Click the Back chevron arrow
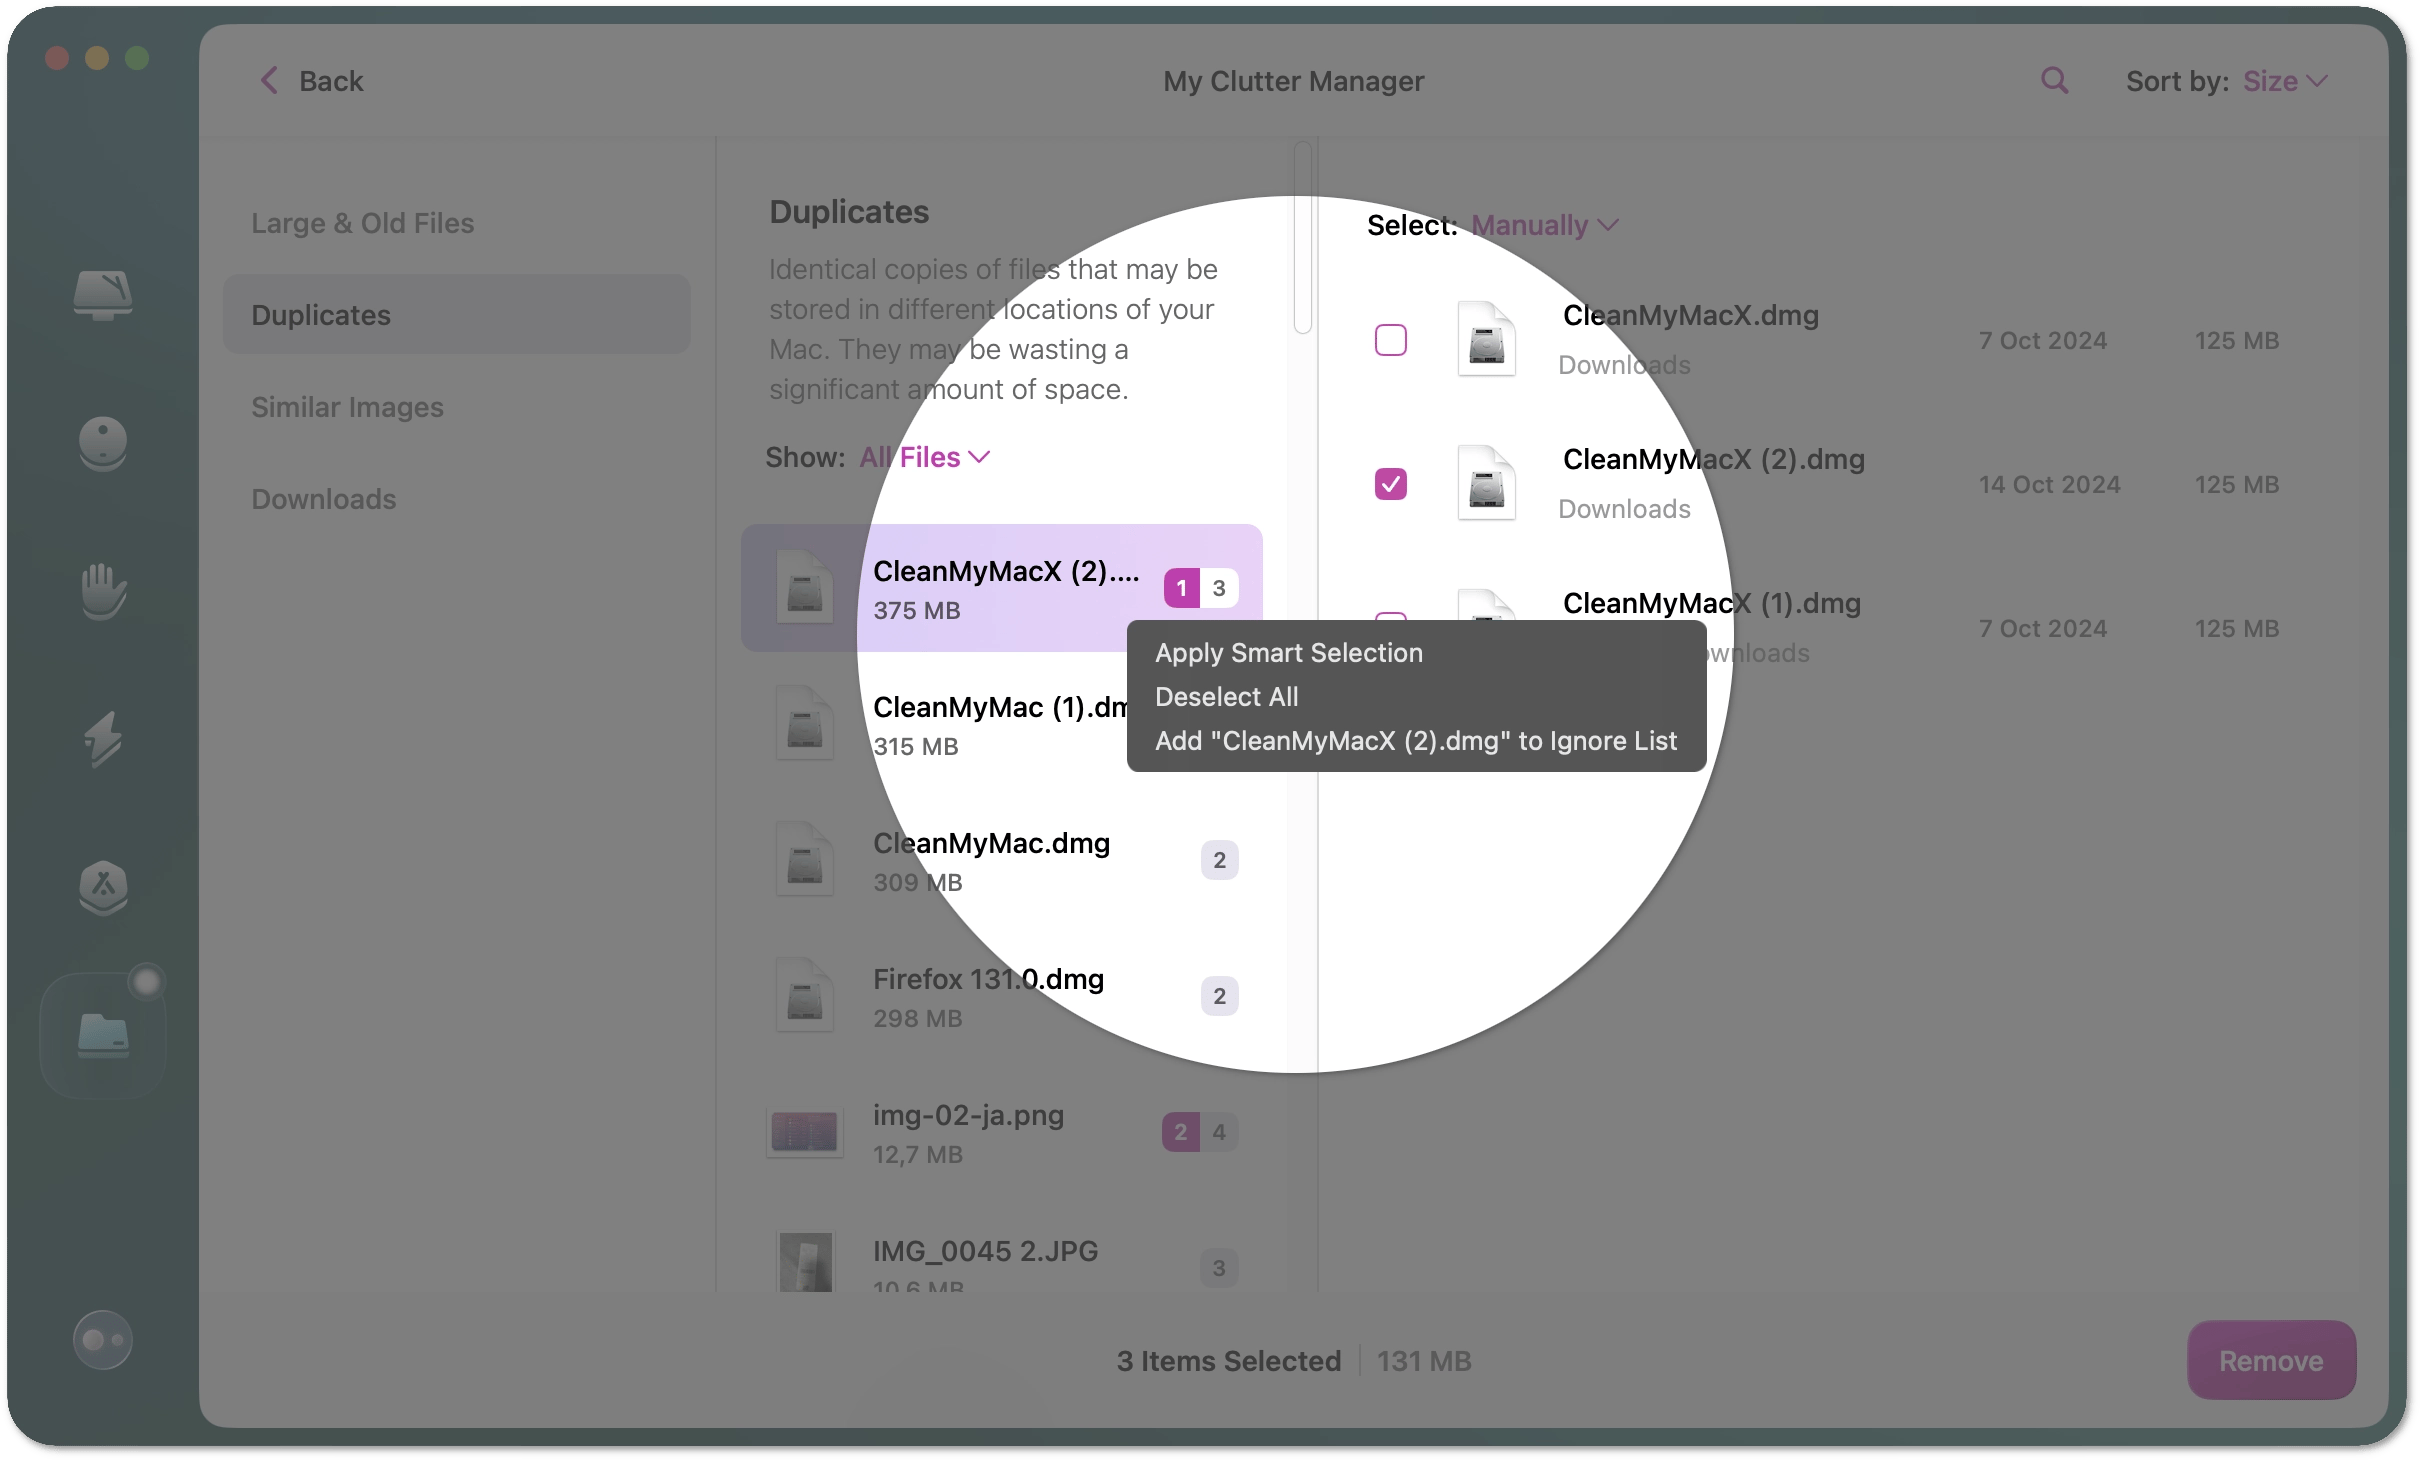The image size is (2420, 1460). pyautogui.click(x=269, y=81)
